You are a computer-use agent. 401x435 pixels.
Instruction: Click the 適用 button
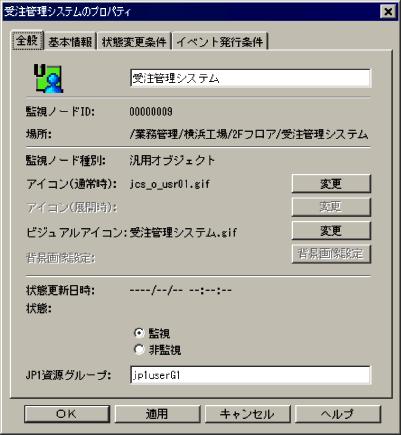pyautogui.click(x=157, y=414)
